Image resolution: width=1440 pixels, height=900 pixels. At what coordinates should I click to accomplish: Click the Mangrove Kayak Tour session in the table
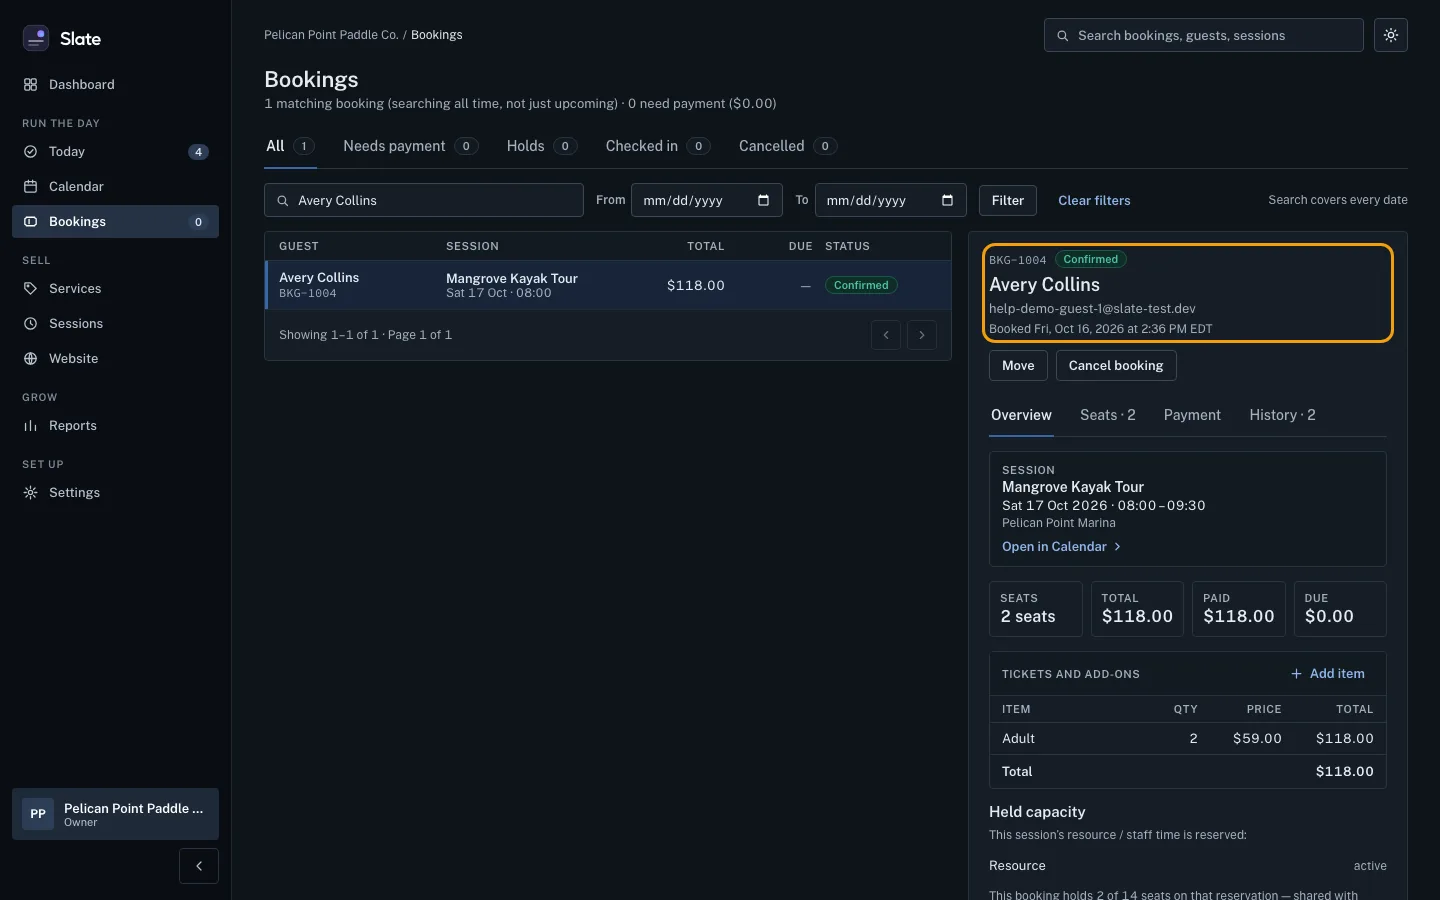click(x=512, y=278)
